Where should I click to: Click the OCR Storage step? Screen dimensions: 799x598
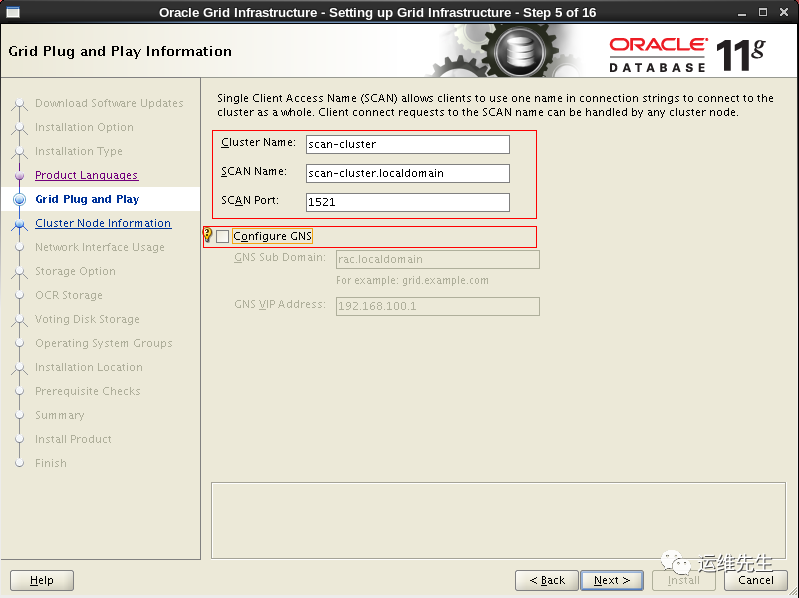click(69, 295)
